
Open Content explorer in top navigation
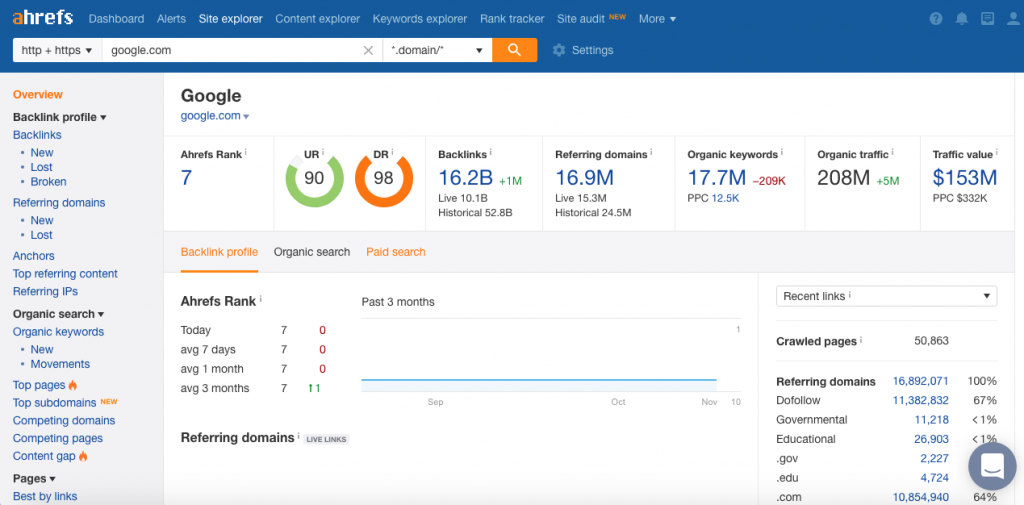click(317, 19)
